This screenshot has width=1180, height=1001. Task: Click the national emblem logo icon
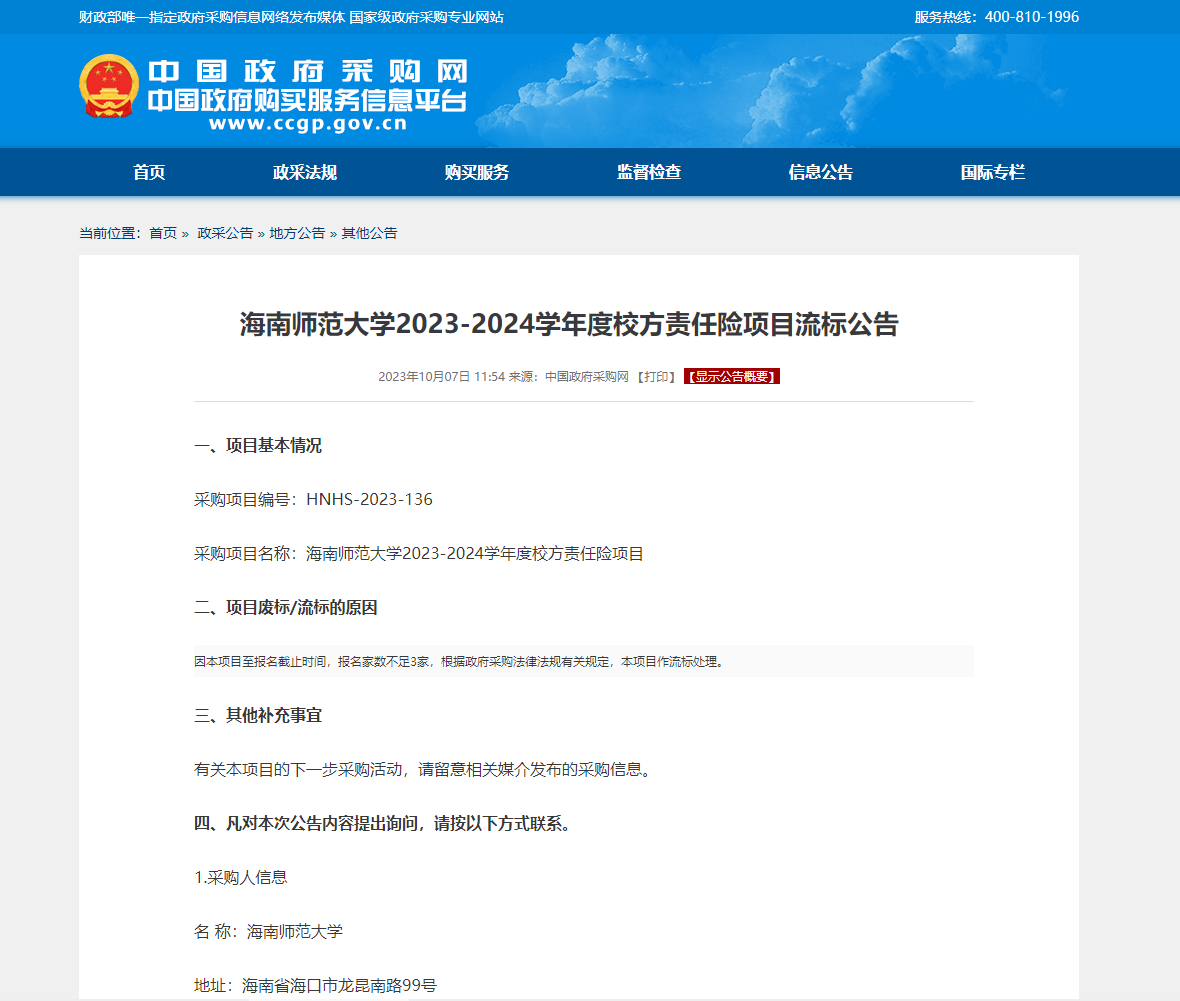point(109,87)
